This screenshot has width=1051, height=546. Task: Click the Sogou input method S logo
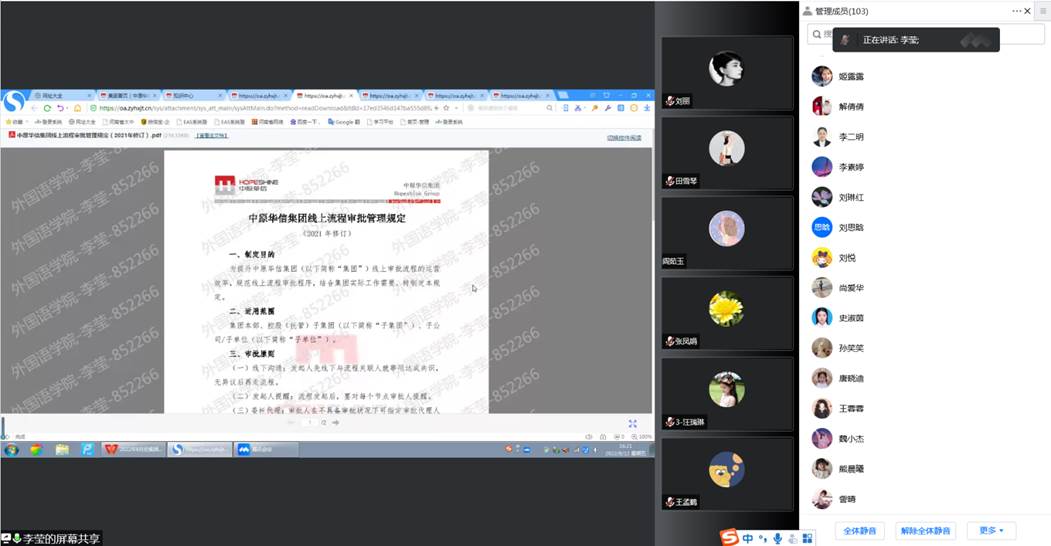pyautogui.click(x=729, y=538)
